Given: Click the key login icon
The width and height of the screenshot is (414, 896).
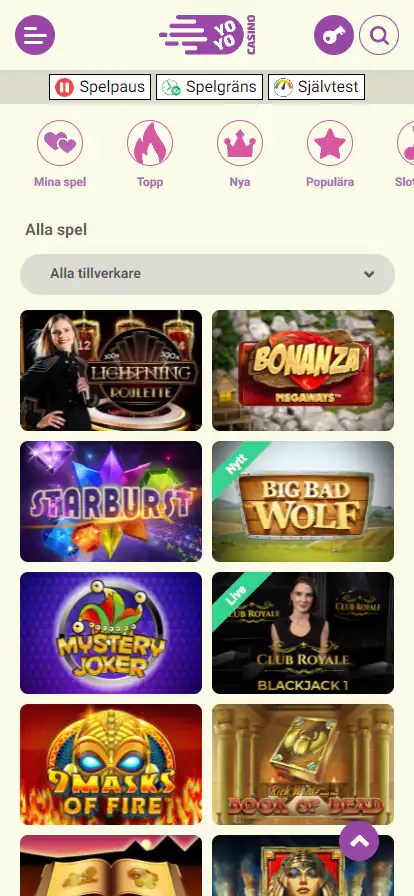Looking at the screenshot, I should pos(334,35).
